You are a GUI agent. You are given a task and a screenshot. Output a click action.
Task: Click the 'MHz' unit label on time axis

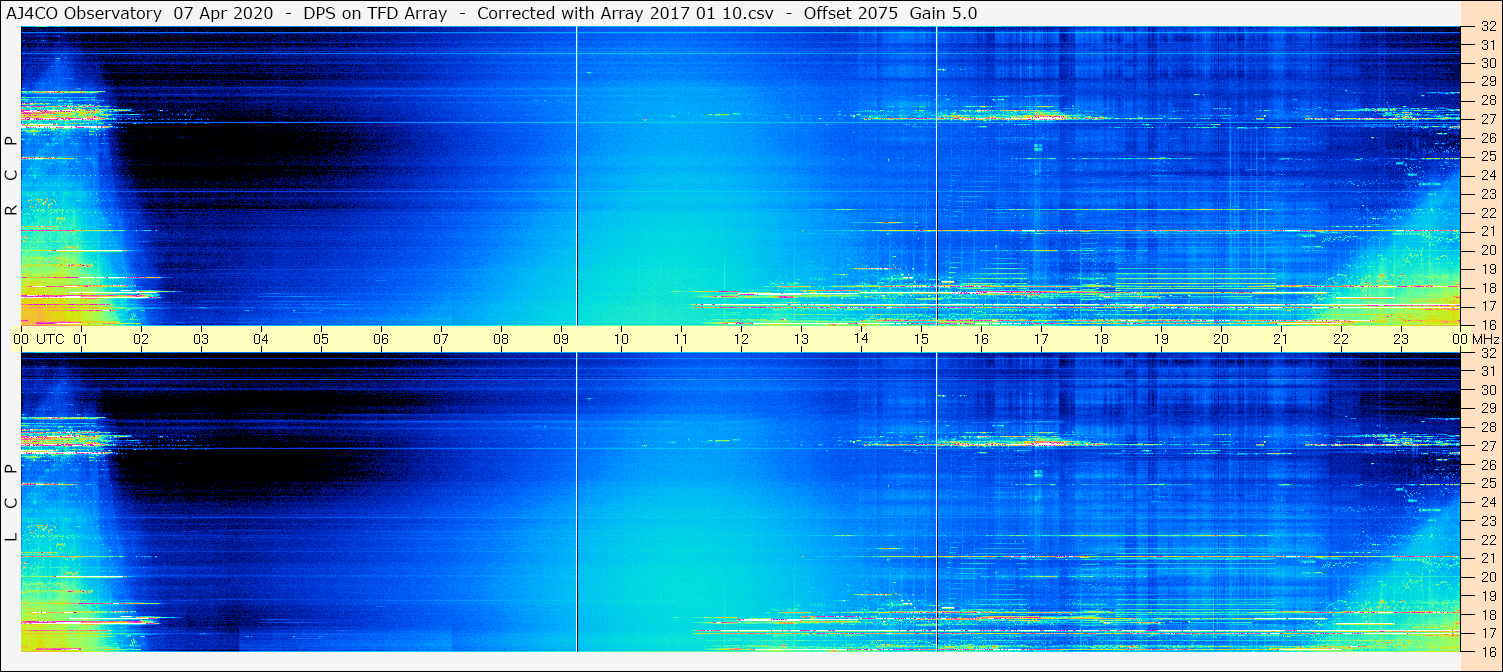1484,339
